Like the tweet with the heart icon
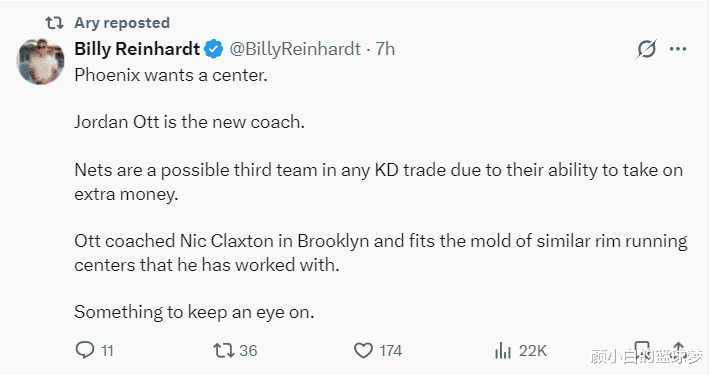Viewport: 711px width, 375px height. (x=363, y=351)
